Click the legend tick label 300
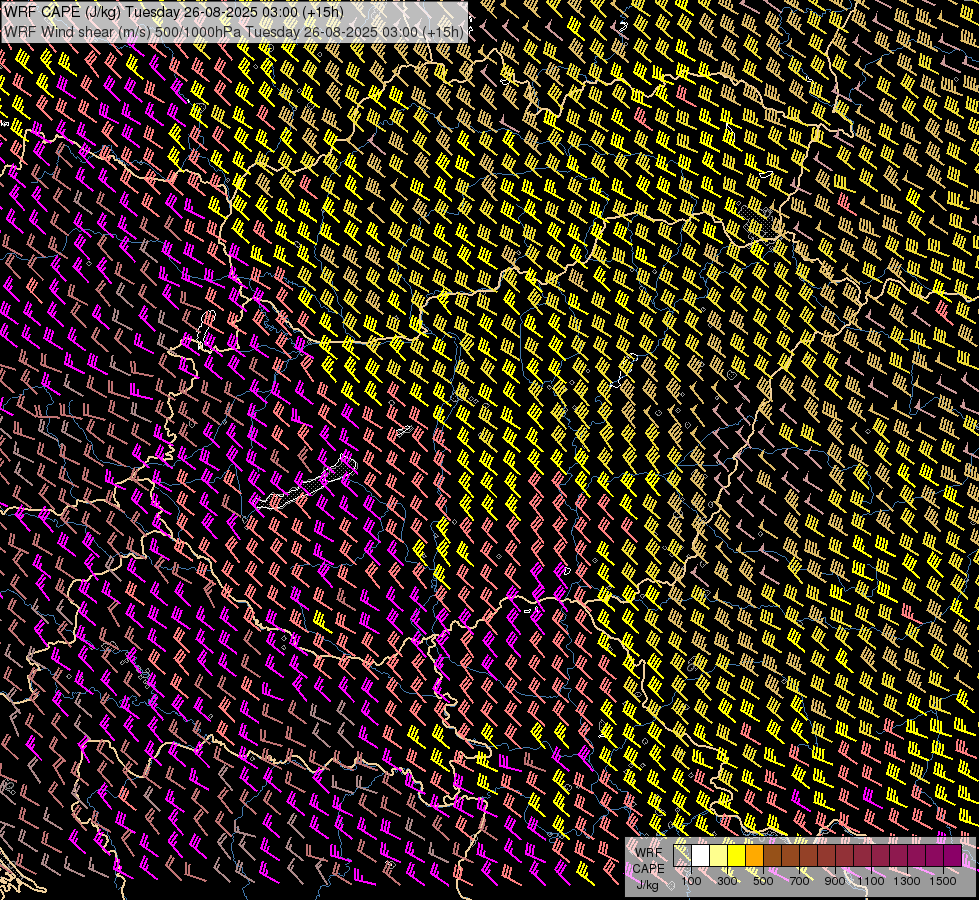The image size is (979, 900). pos(727,881)
